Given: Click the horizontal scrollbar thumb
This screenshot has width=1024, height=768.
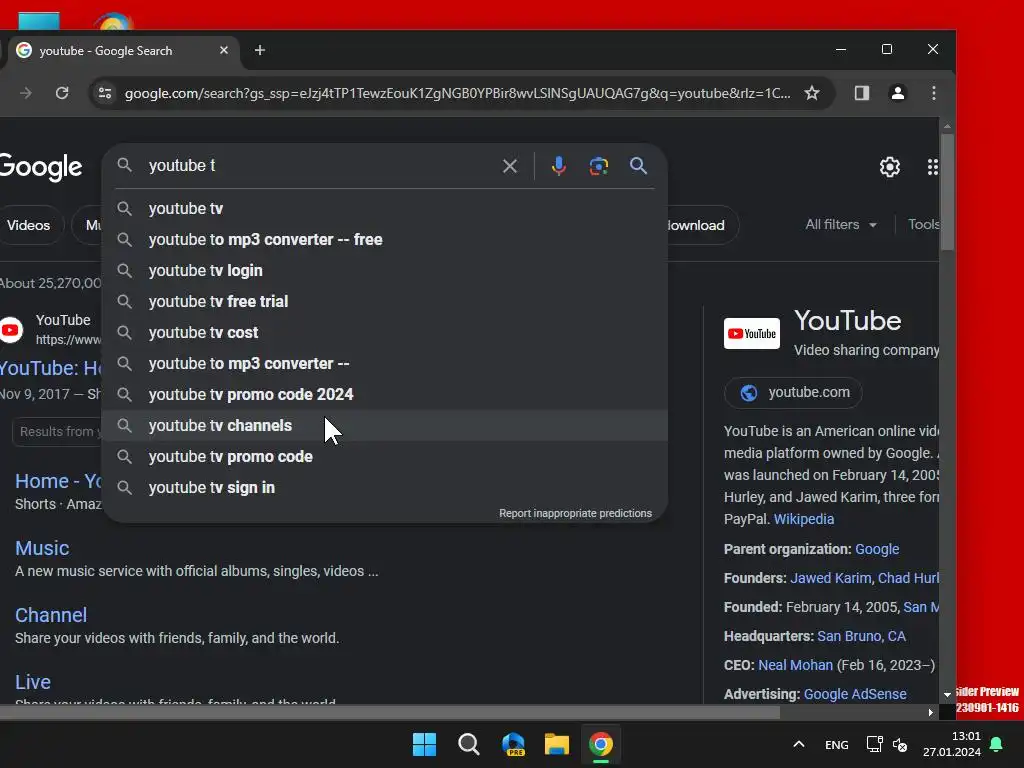Looking at the screenshot, I should (390, 712).
